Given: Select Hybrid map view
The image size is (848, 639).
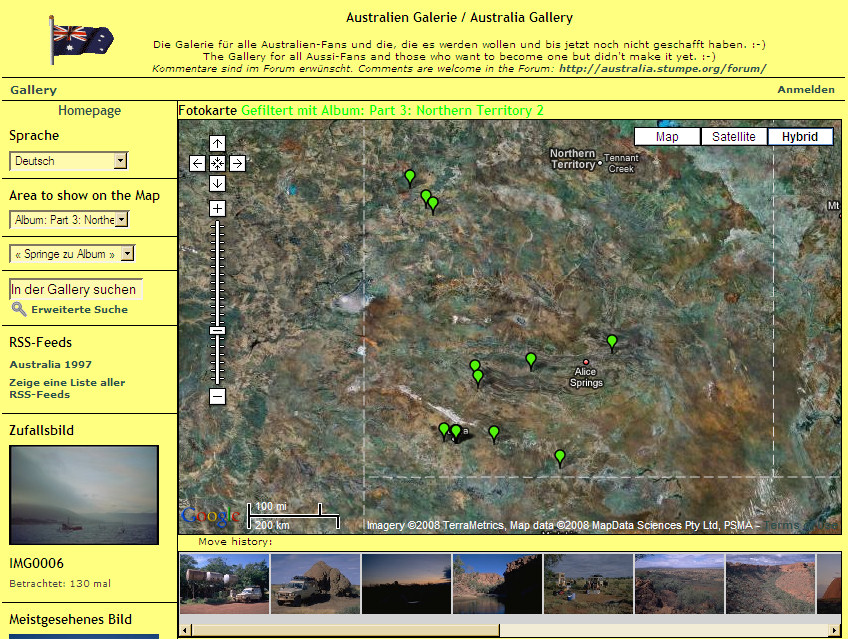Looking at the screenshot, I should point(800,137).
